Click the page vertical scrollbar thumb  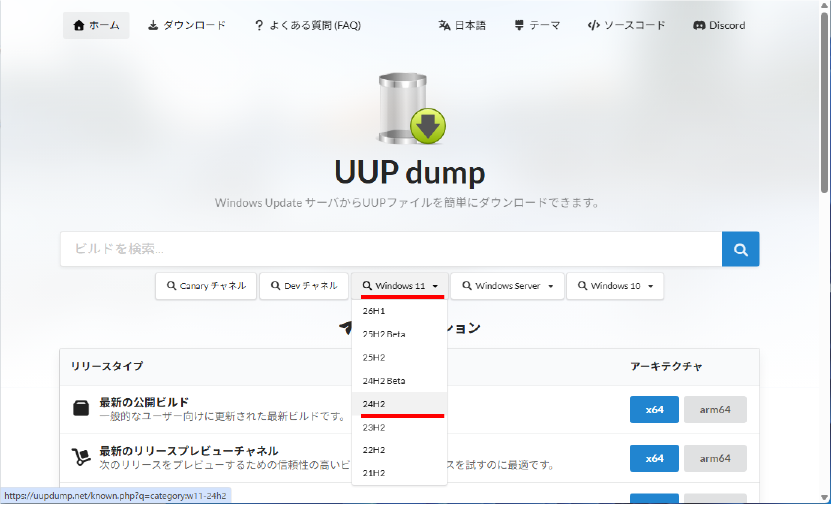tap(824, 102)
